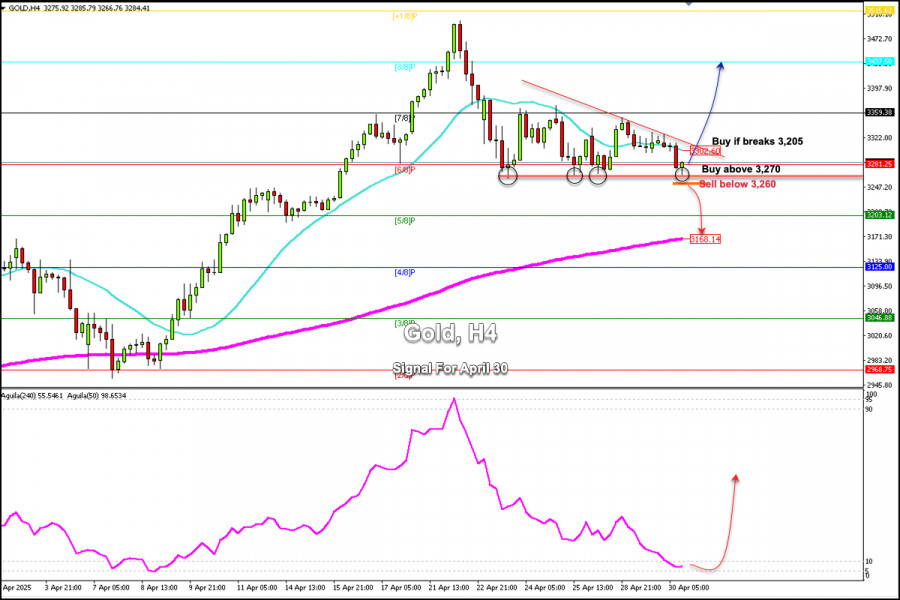Image resolution: width=900 pixels, height=600 pixels.
Task: Select the GOLD,H4 price header text
Action: 79,8
